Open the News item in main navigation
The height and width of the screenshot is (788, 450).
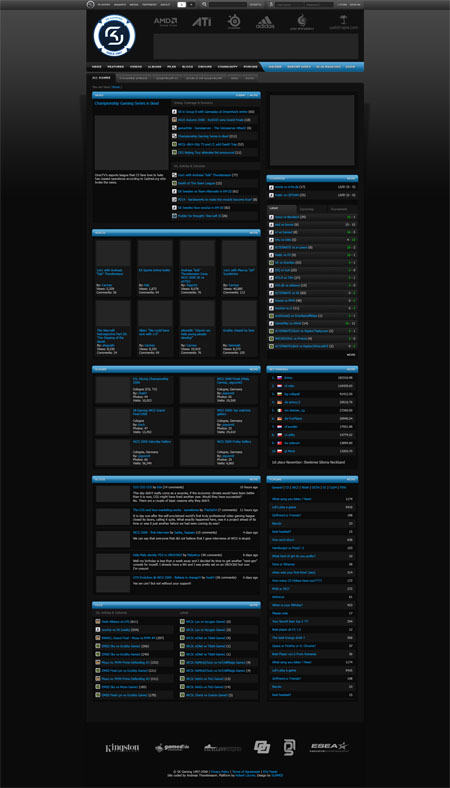point(96,66)
